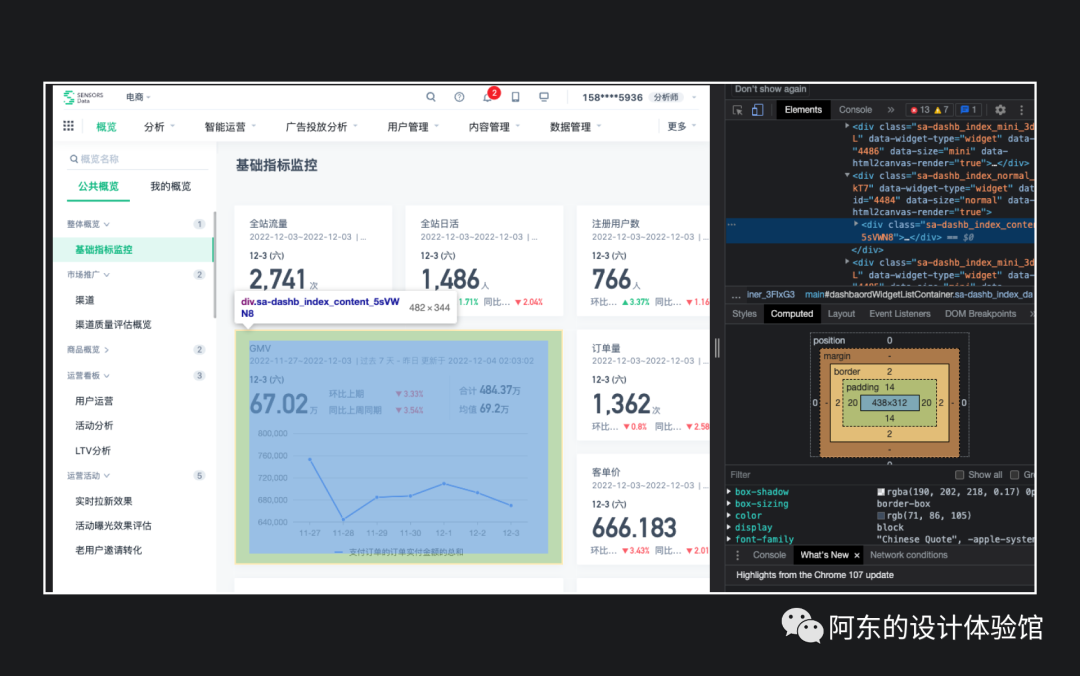Open the apps grid icon
The height and width of the screenshot is (676, 1080).
pyautogui.click(x=68, y=125)
